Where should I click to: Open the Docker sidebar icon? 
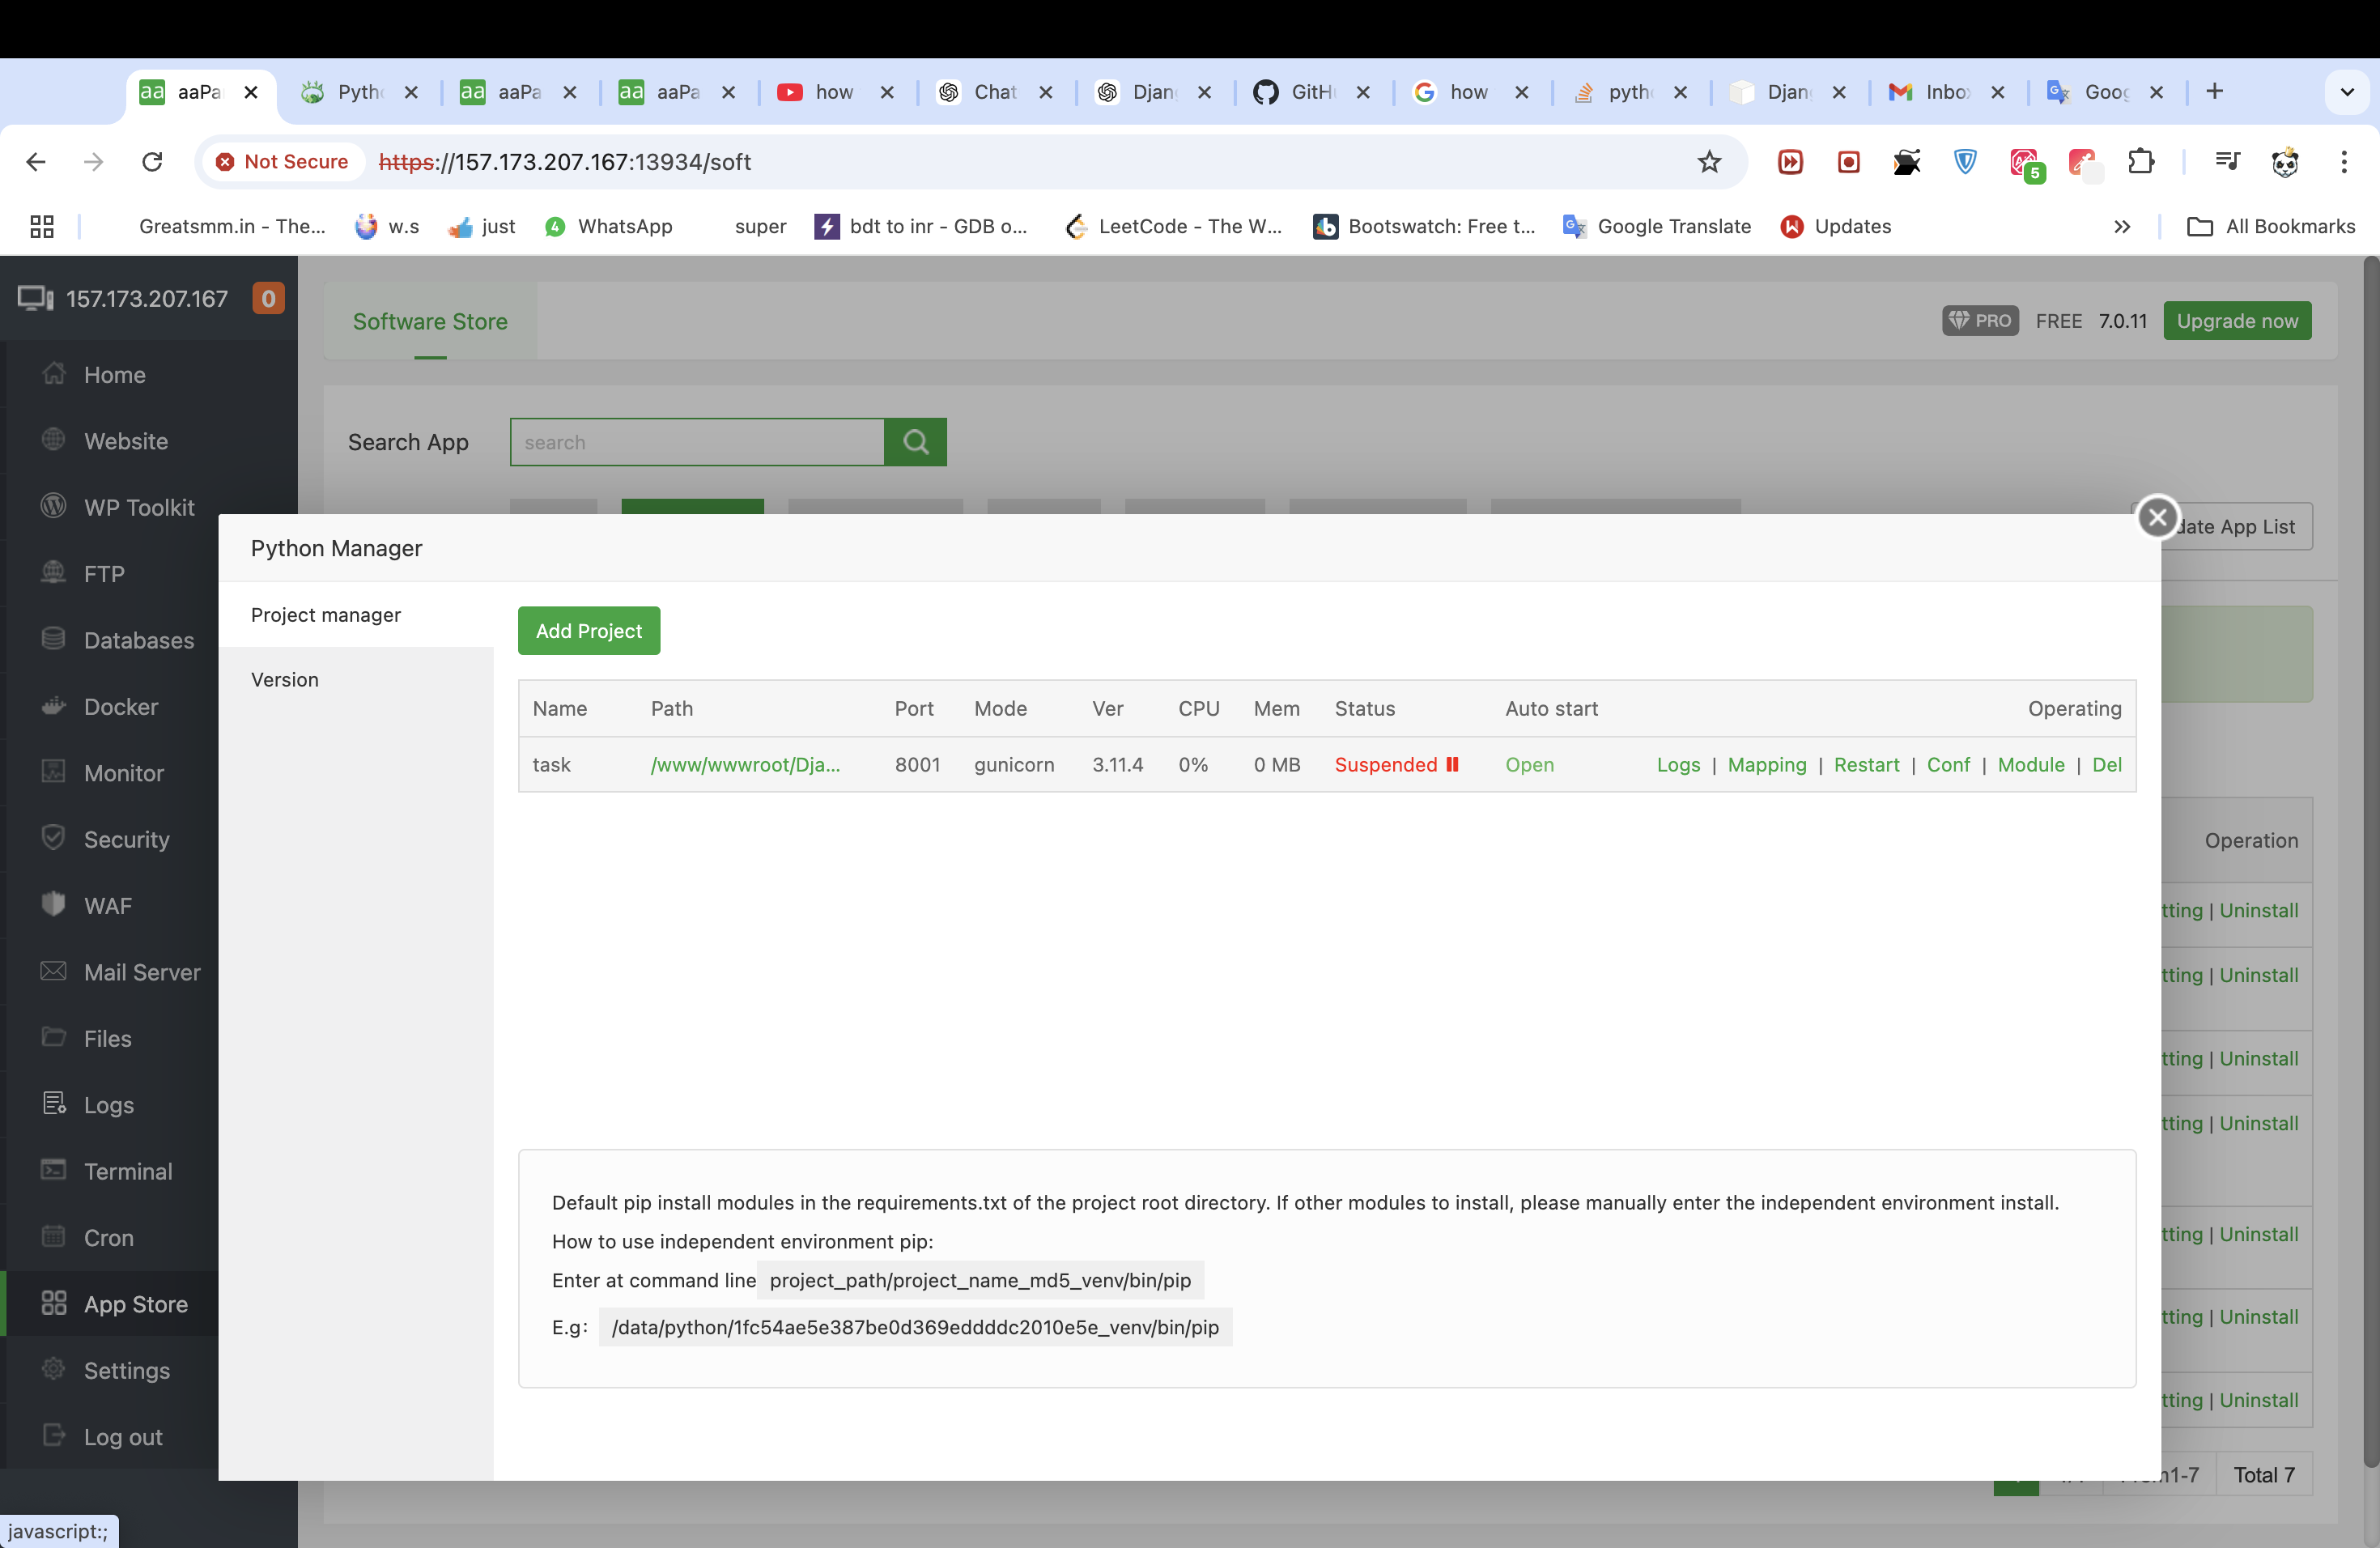pos(54,706)
